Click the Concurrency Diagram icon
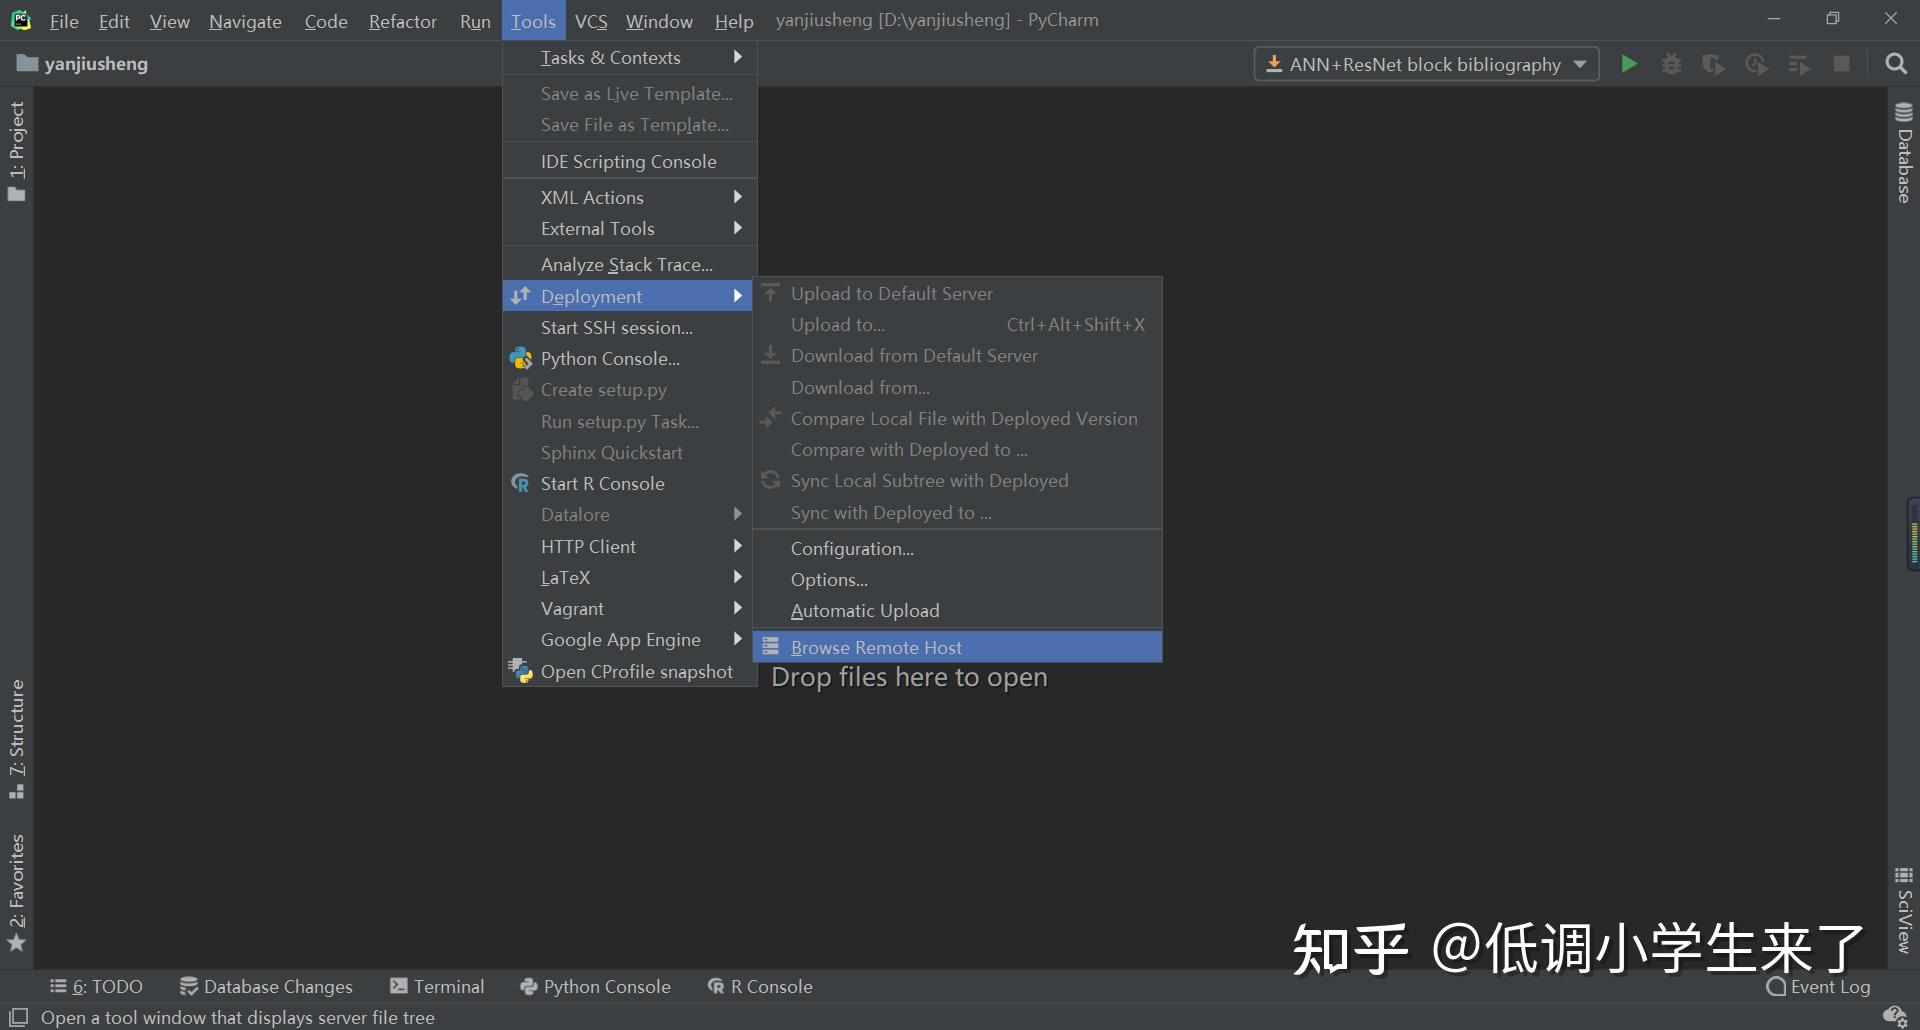Viewport: 1920px width, 1030px height. pyautogui.click(x=1799, y=64)
